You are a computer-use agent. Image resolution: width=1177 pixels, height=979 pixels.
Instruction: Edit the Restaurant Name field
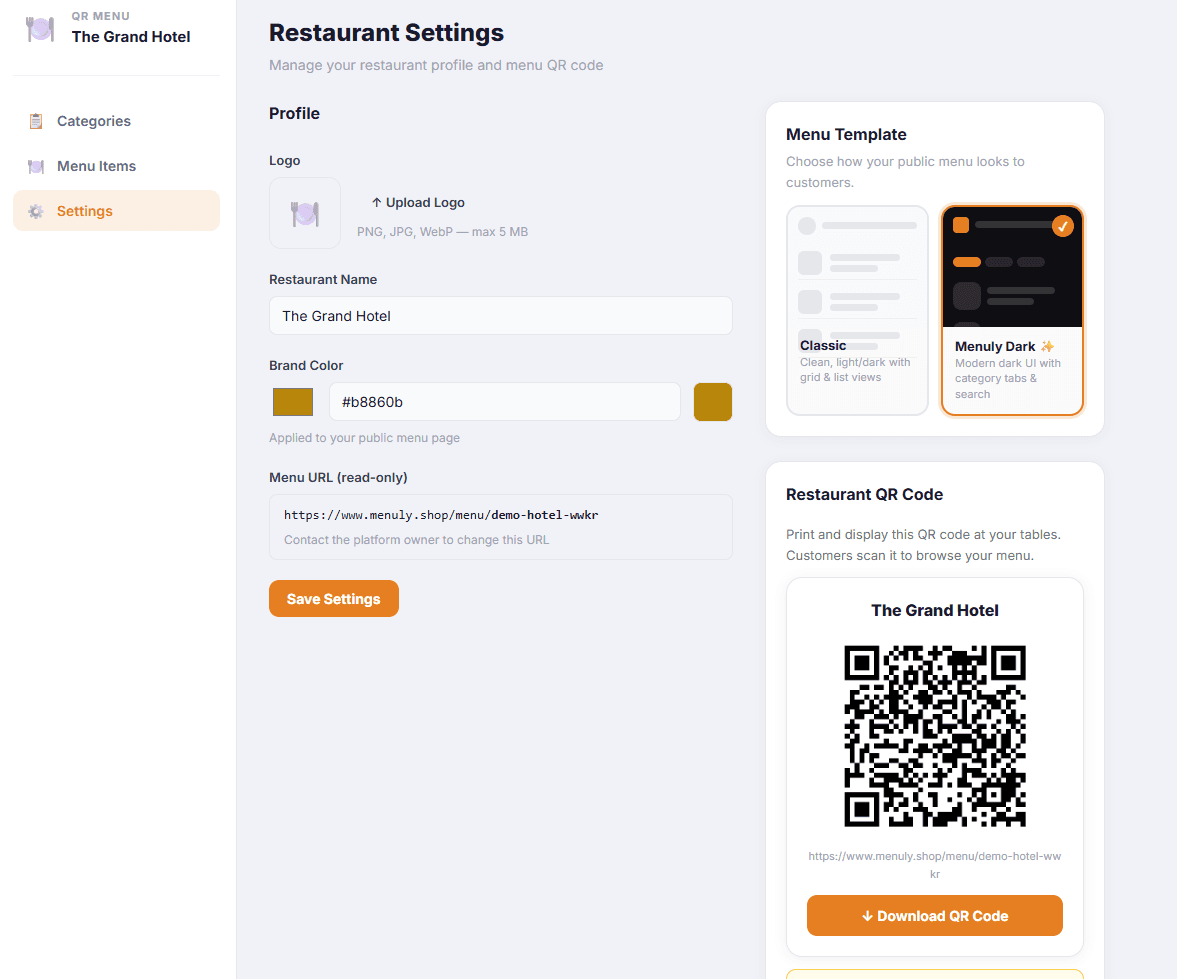(501, 316)
